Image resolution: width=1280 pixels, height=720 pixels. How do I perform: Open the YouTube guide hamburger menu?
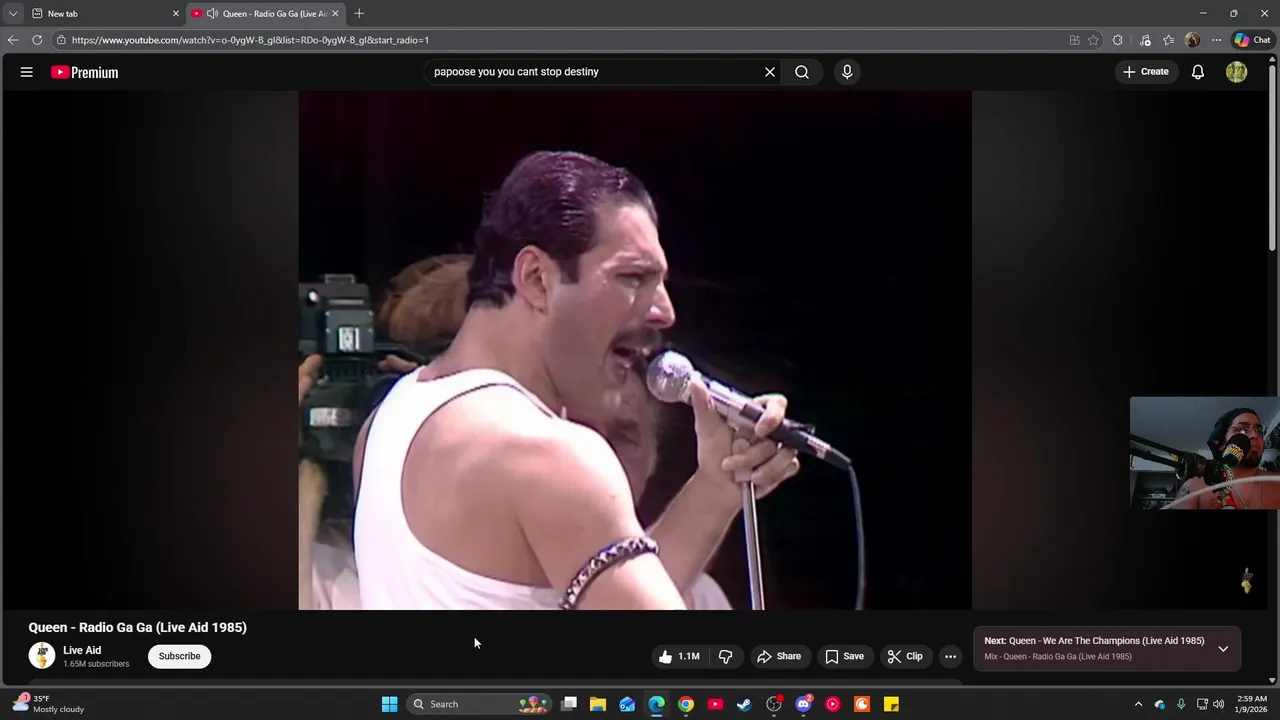pos(27,72)
